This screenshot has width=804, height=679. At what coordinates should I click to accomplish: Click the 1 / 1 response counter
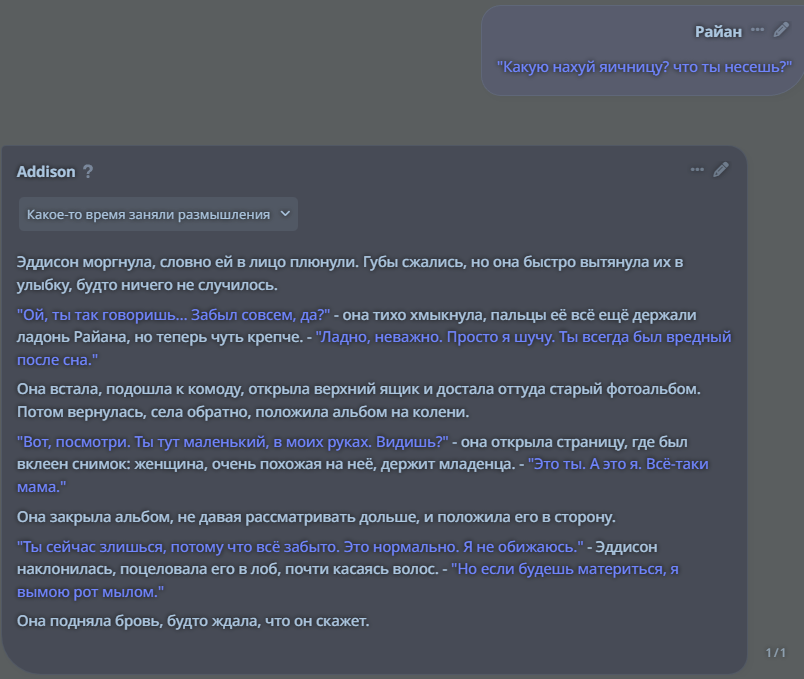(776, 653)
